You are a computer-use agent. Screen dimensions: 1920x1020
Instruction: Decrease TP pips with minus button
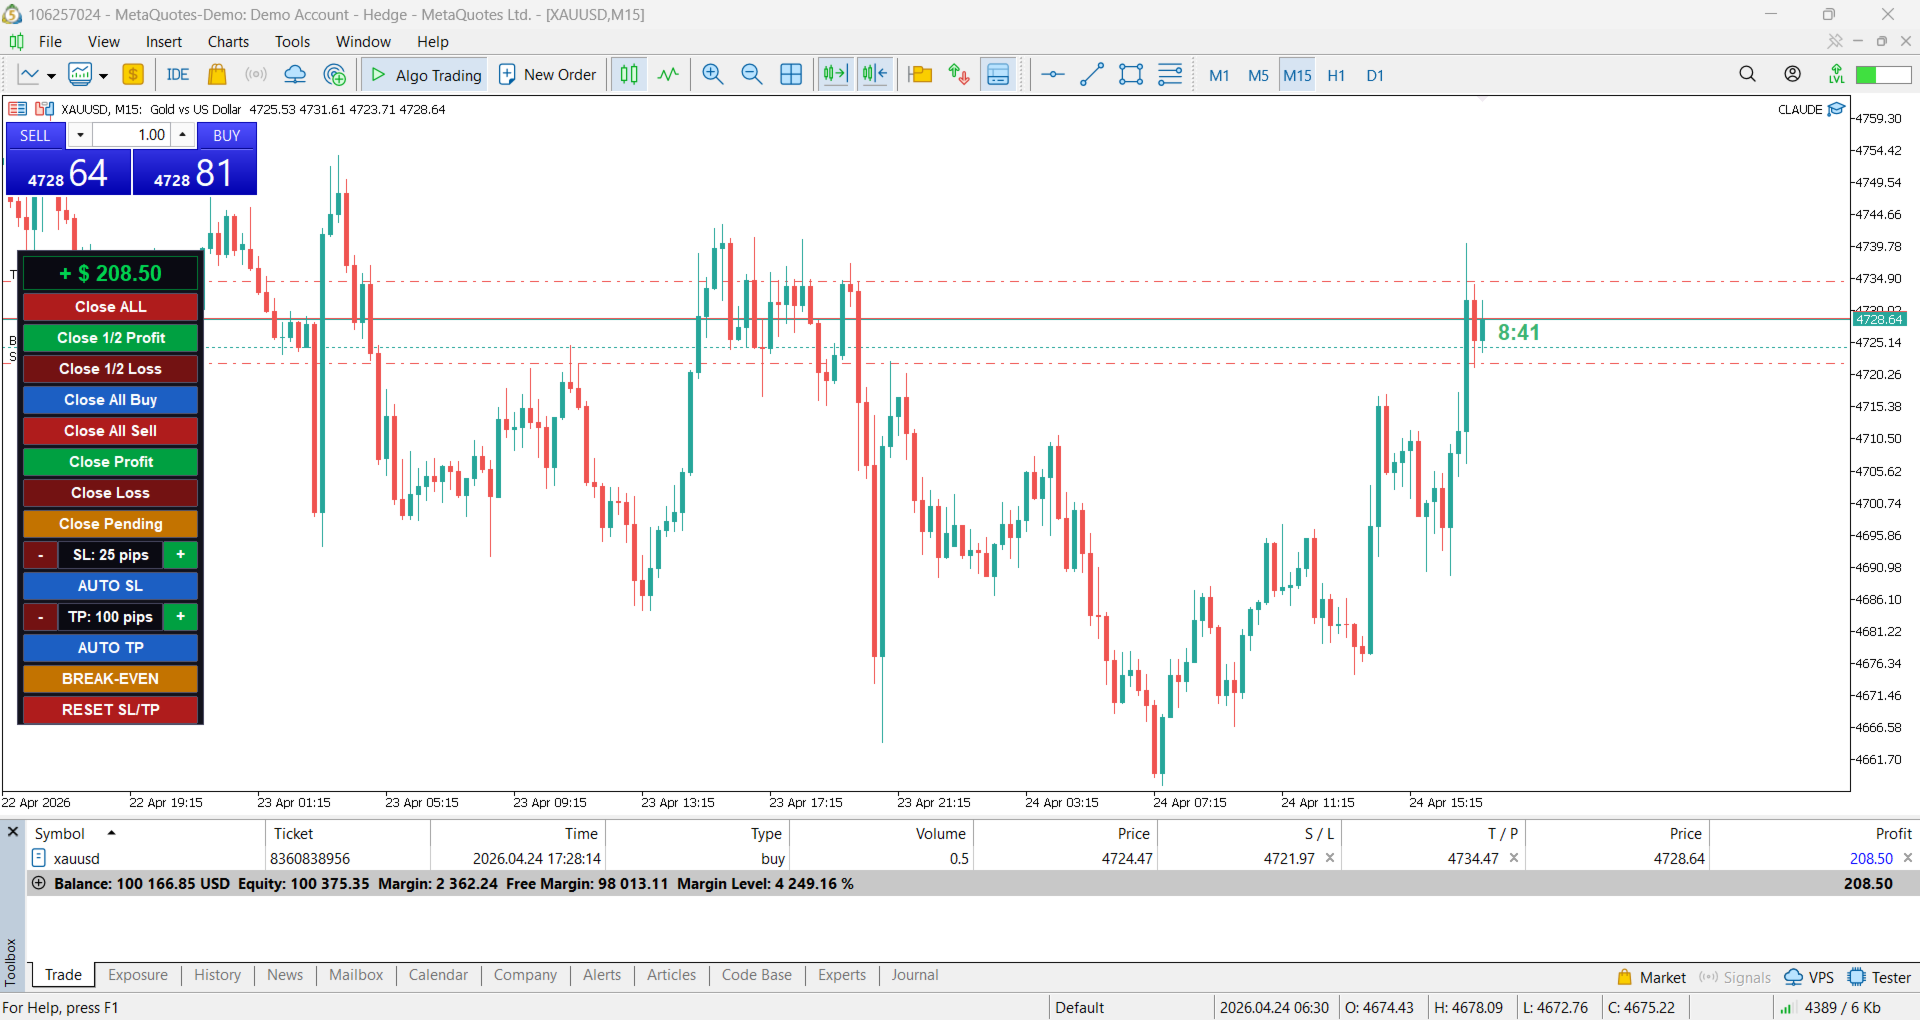pos(41,617)
